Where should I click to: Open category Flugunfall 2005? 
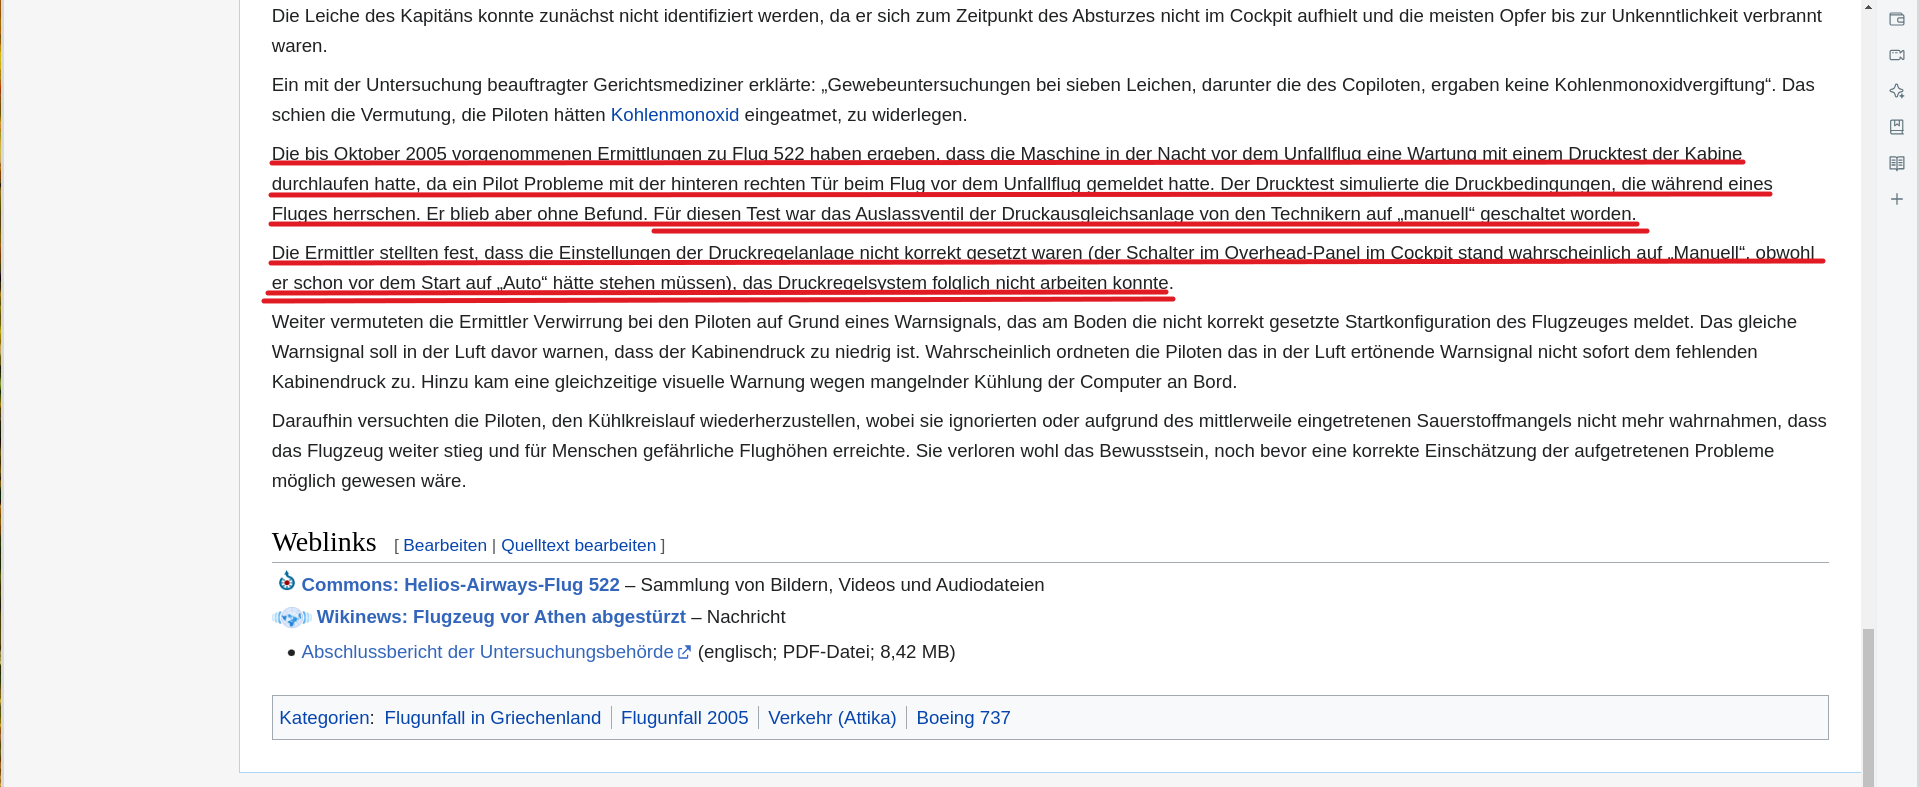[x=685, y=718]
